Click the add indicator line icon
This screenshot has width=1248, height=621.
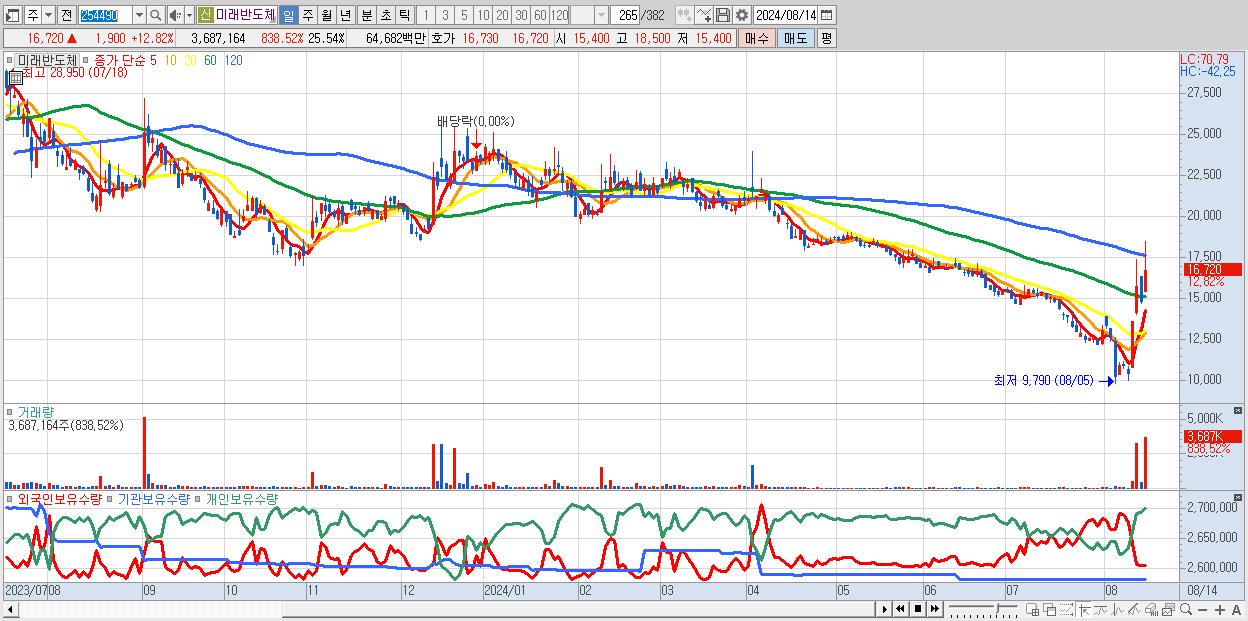click(704, 15)
